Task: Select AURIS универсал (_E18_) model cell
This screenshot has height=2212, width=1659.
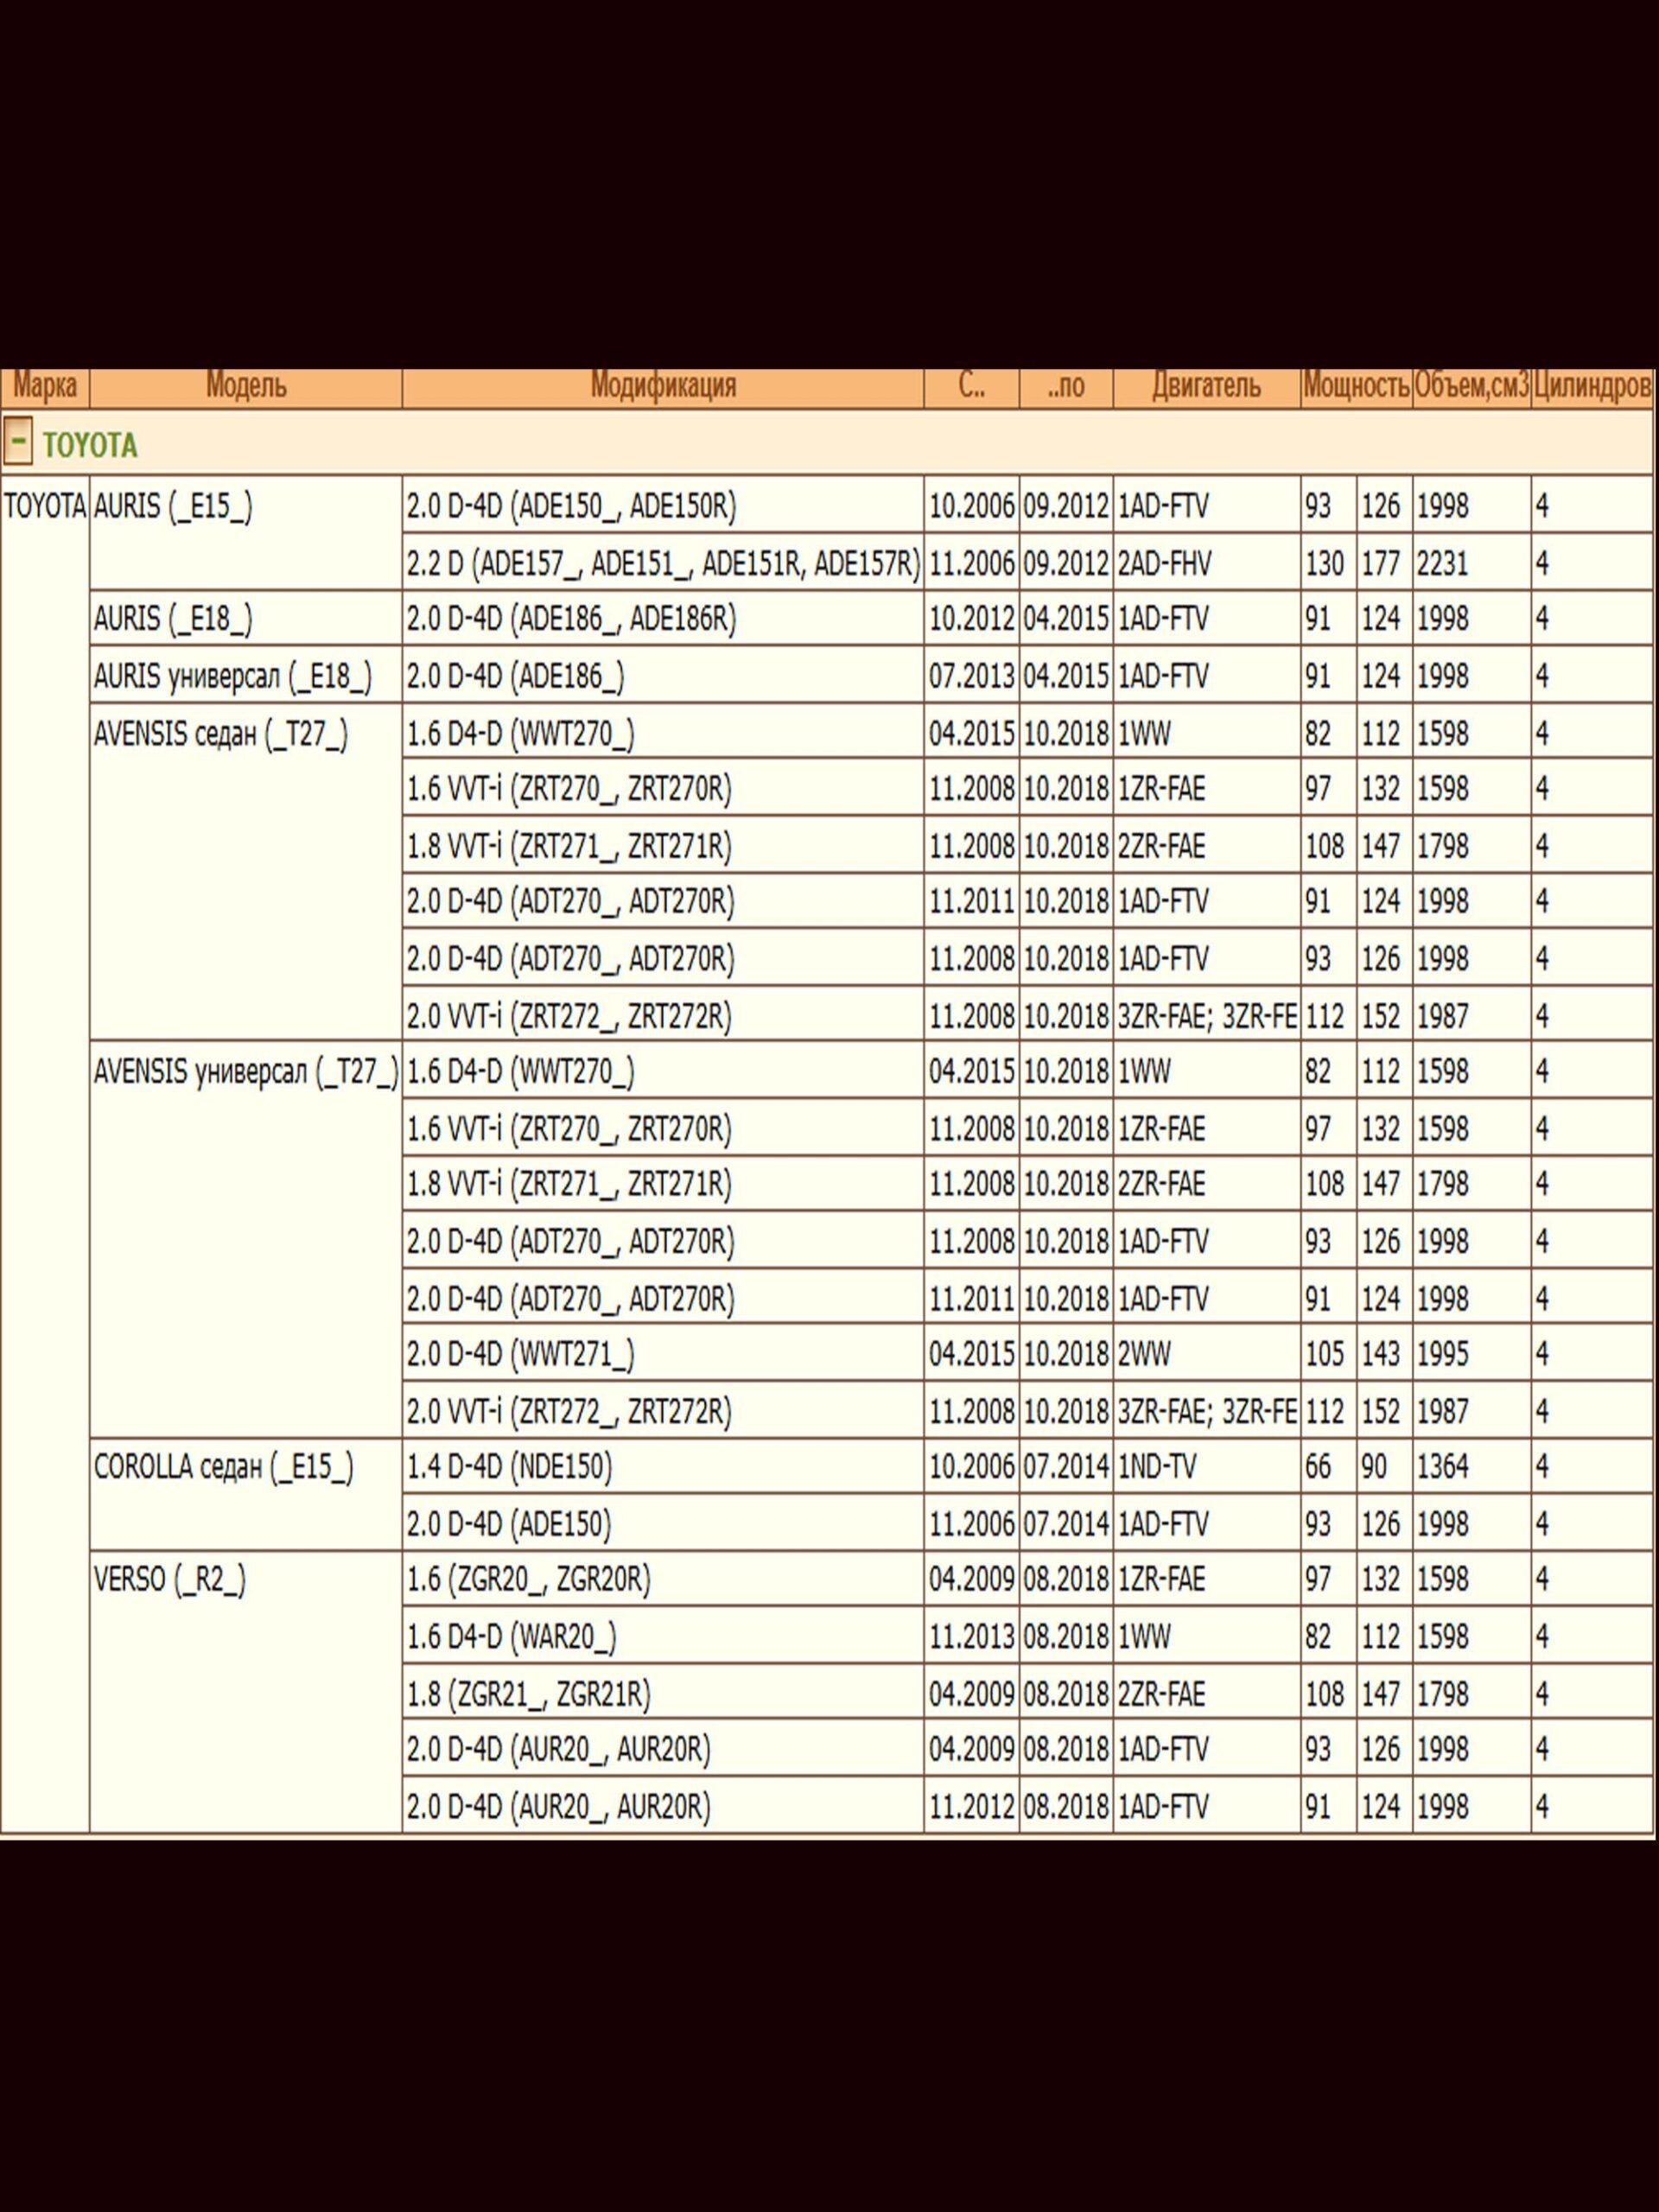Action: (x=232, y=677)
